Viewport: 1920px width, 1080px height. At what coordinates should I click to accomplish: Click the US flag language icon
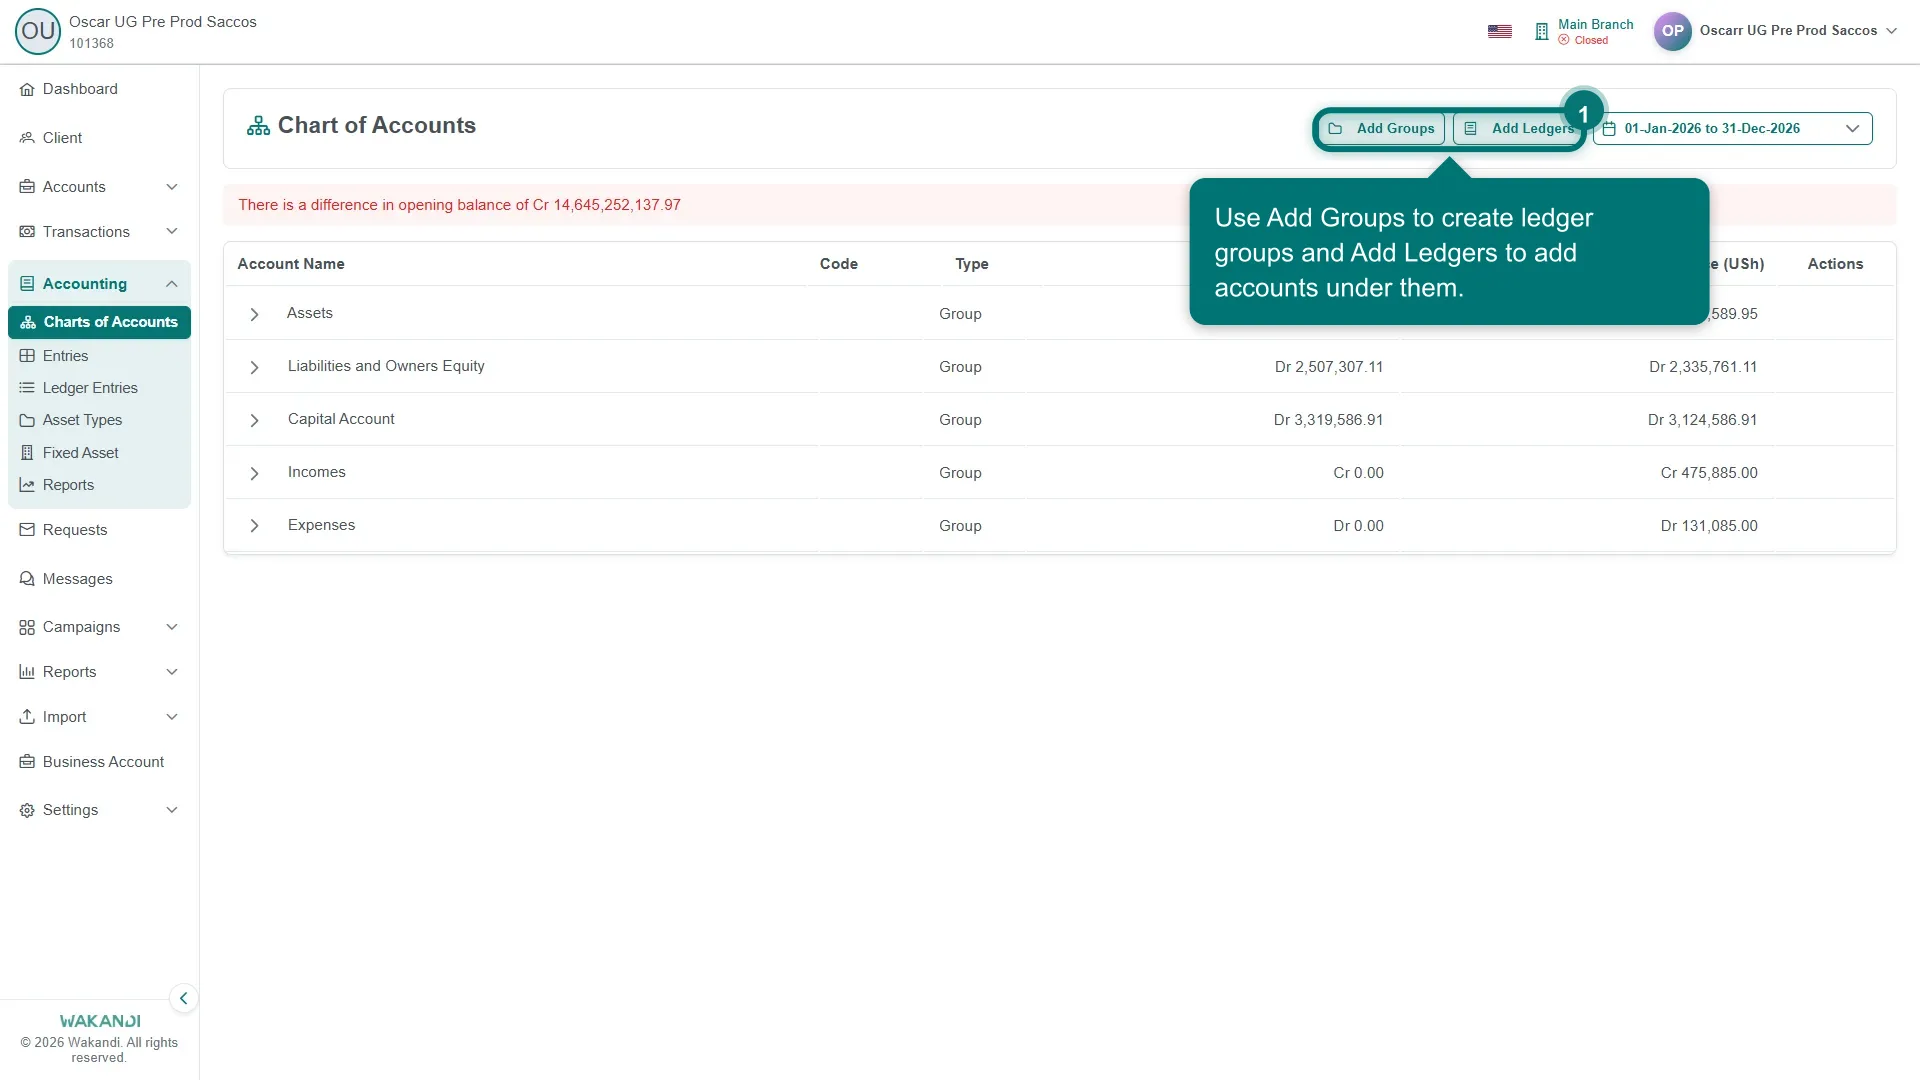(1500, 32)
